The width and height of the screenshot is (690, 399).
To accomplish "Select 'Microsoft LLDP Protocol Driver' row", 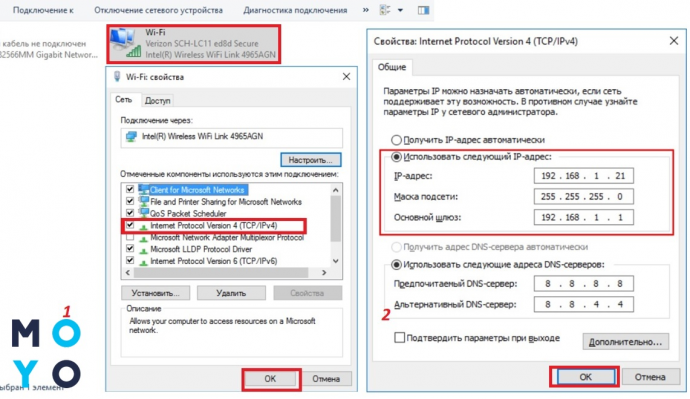I will tap(201, 249).
